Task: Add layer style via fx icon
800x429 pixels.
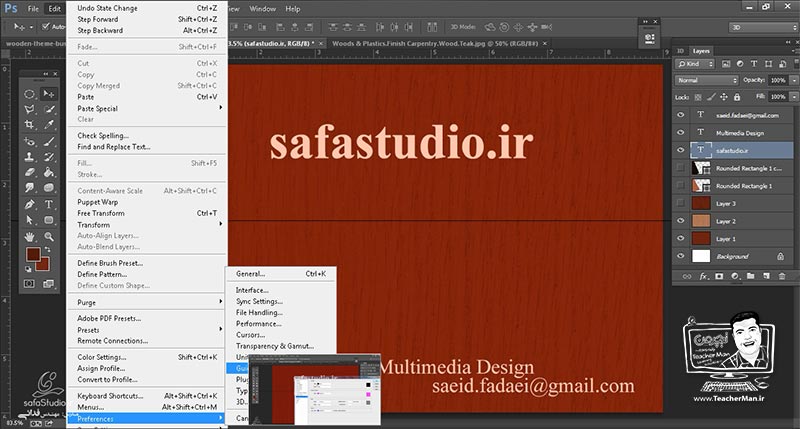Action: tap(704, 276)
